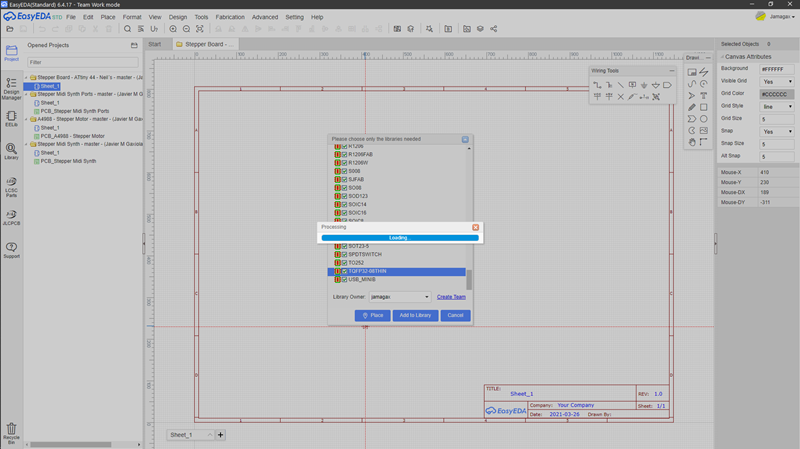Select the Net Port pentagon icon
Screen dimensions: 800x449
click(667, 85)
